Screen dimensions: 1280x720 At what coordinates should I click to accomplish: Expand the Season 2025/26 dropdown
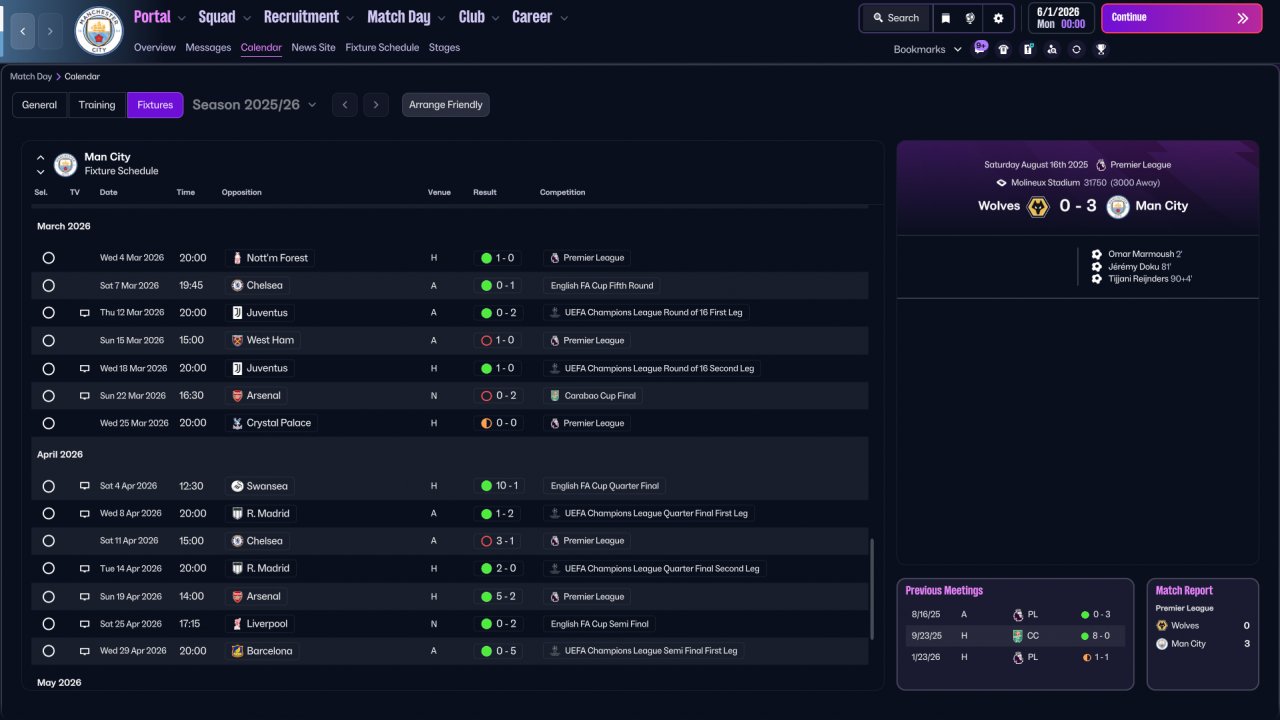[x=254, y=105]
